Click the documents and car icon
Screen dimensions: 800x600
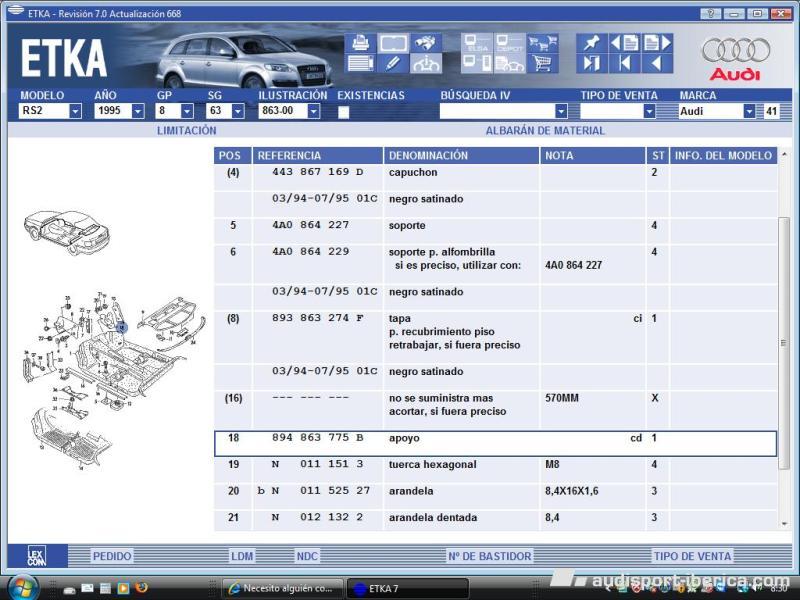[510, 64]
